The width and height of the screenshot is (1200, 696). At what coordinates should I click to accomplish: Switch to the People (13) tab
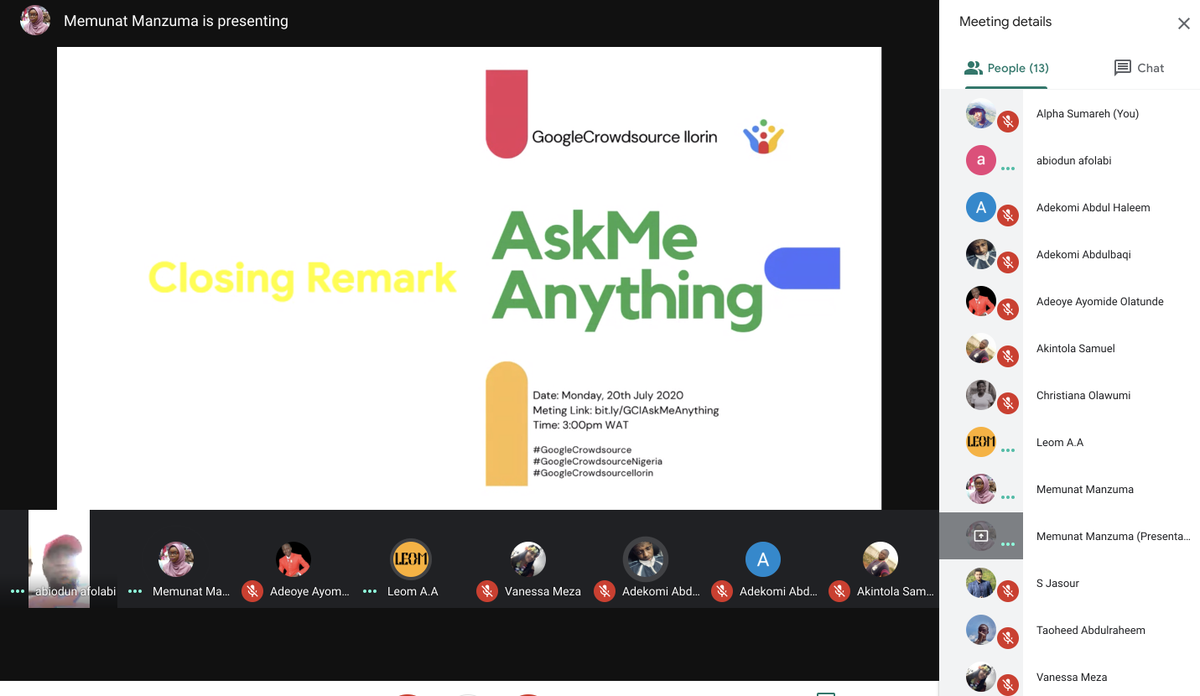[1006, 68]
